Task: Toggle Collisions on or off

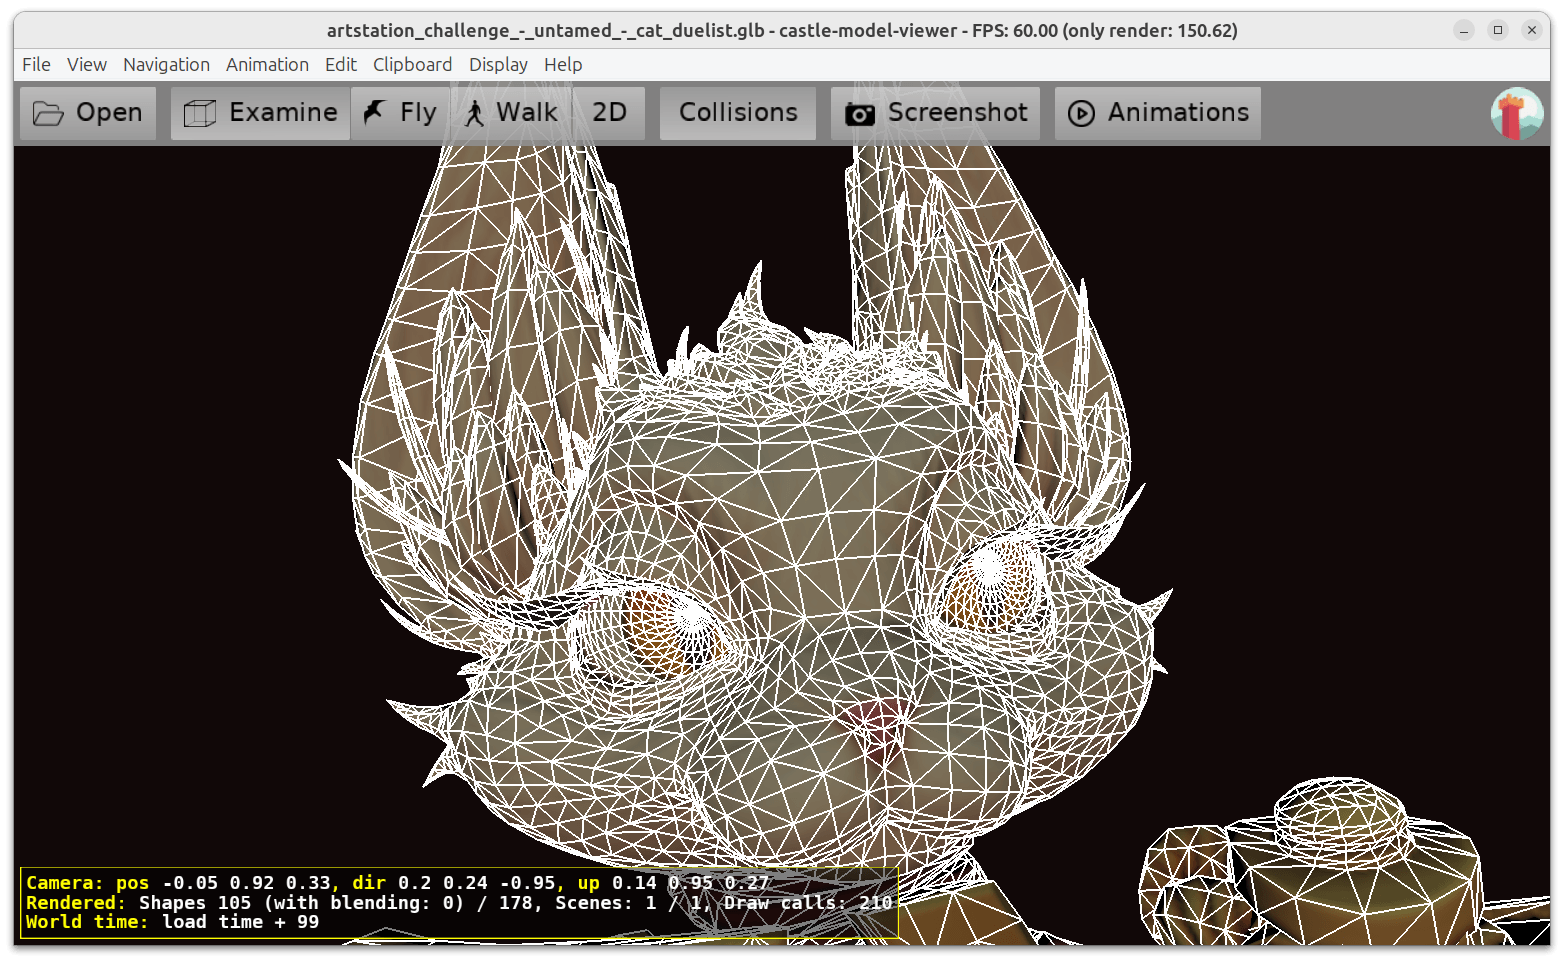Action: coord(737,112)
